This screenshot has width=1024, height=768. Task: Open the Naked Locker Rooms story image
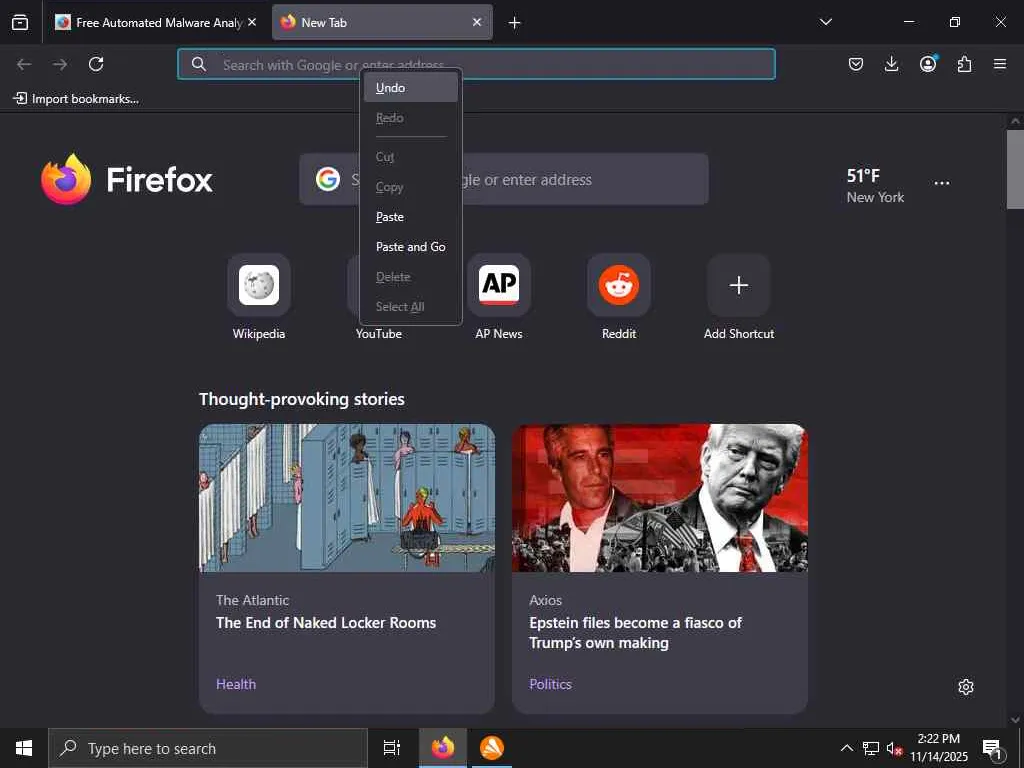click(x=347, y=498)
